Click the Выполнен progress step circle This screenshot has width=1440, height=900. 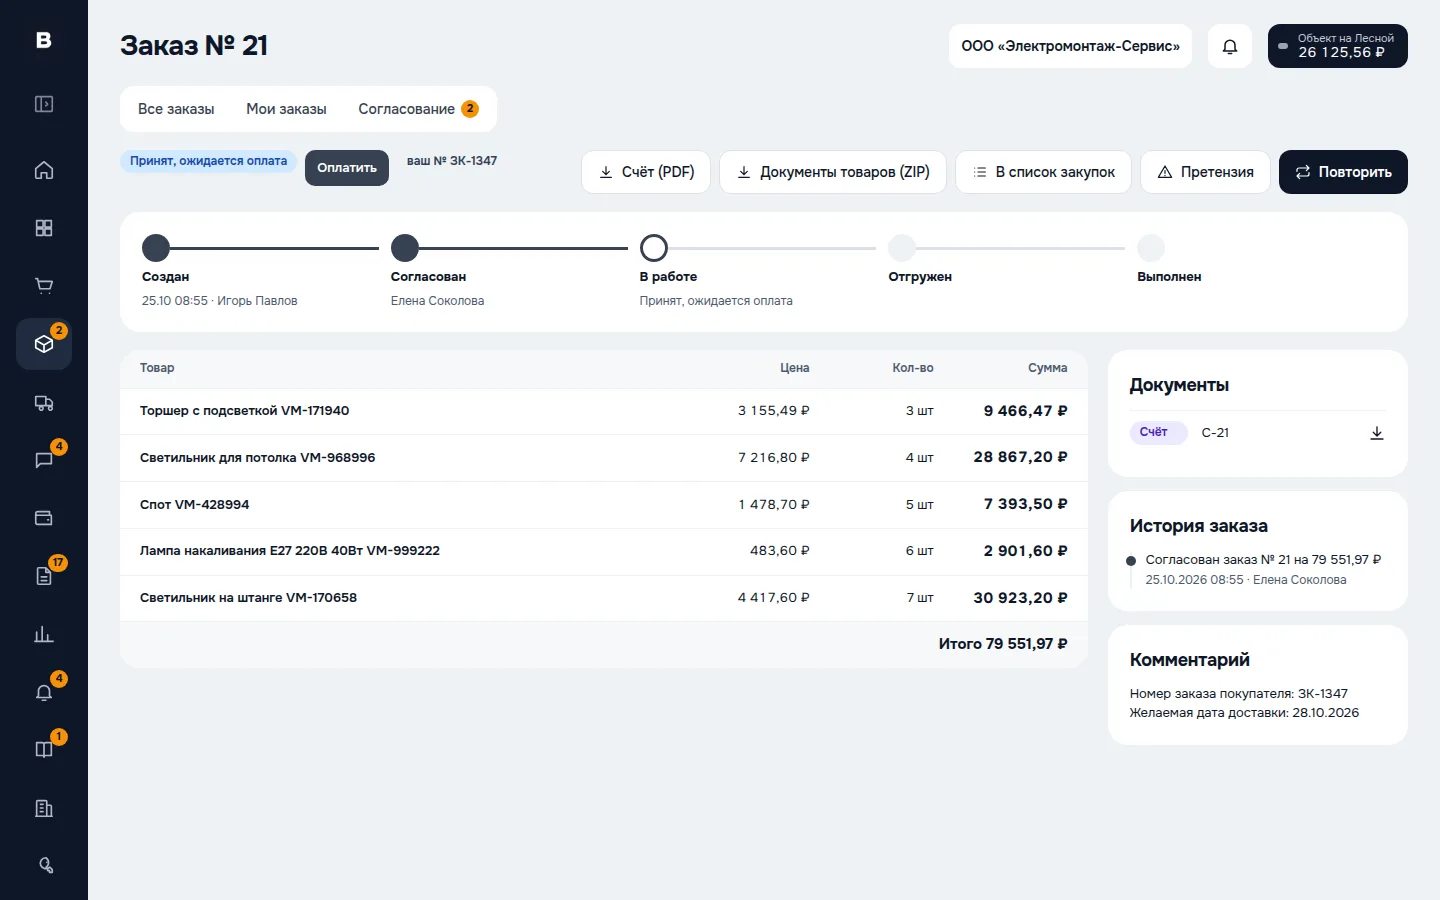pos(1151,248)
